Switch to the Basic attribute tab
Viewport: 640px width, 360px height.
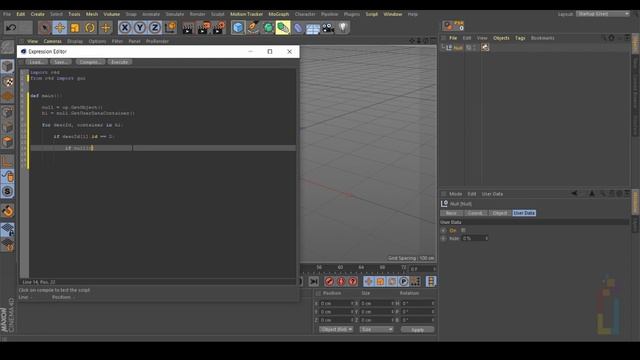[x=451, y=213]
